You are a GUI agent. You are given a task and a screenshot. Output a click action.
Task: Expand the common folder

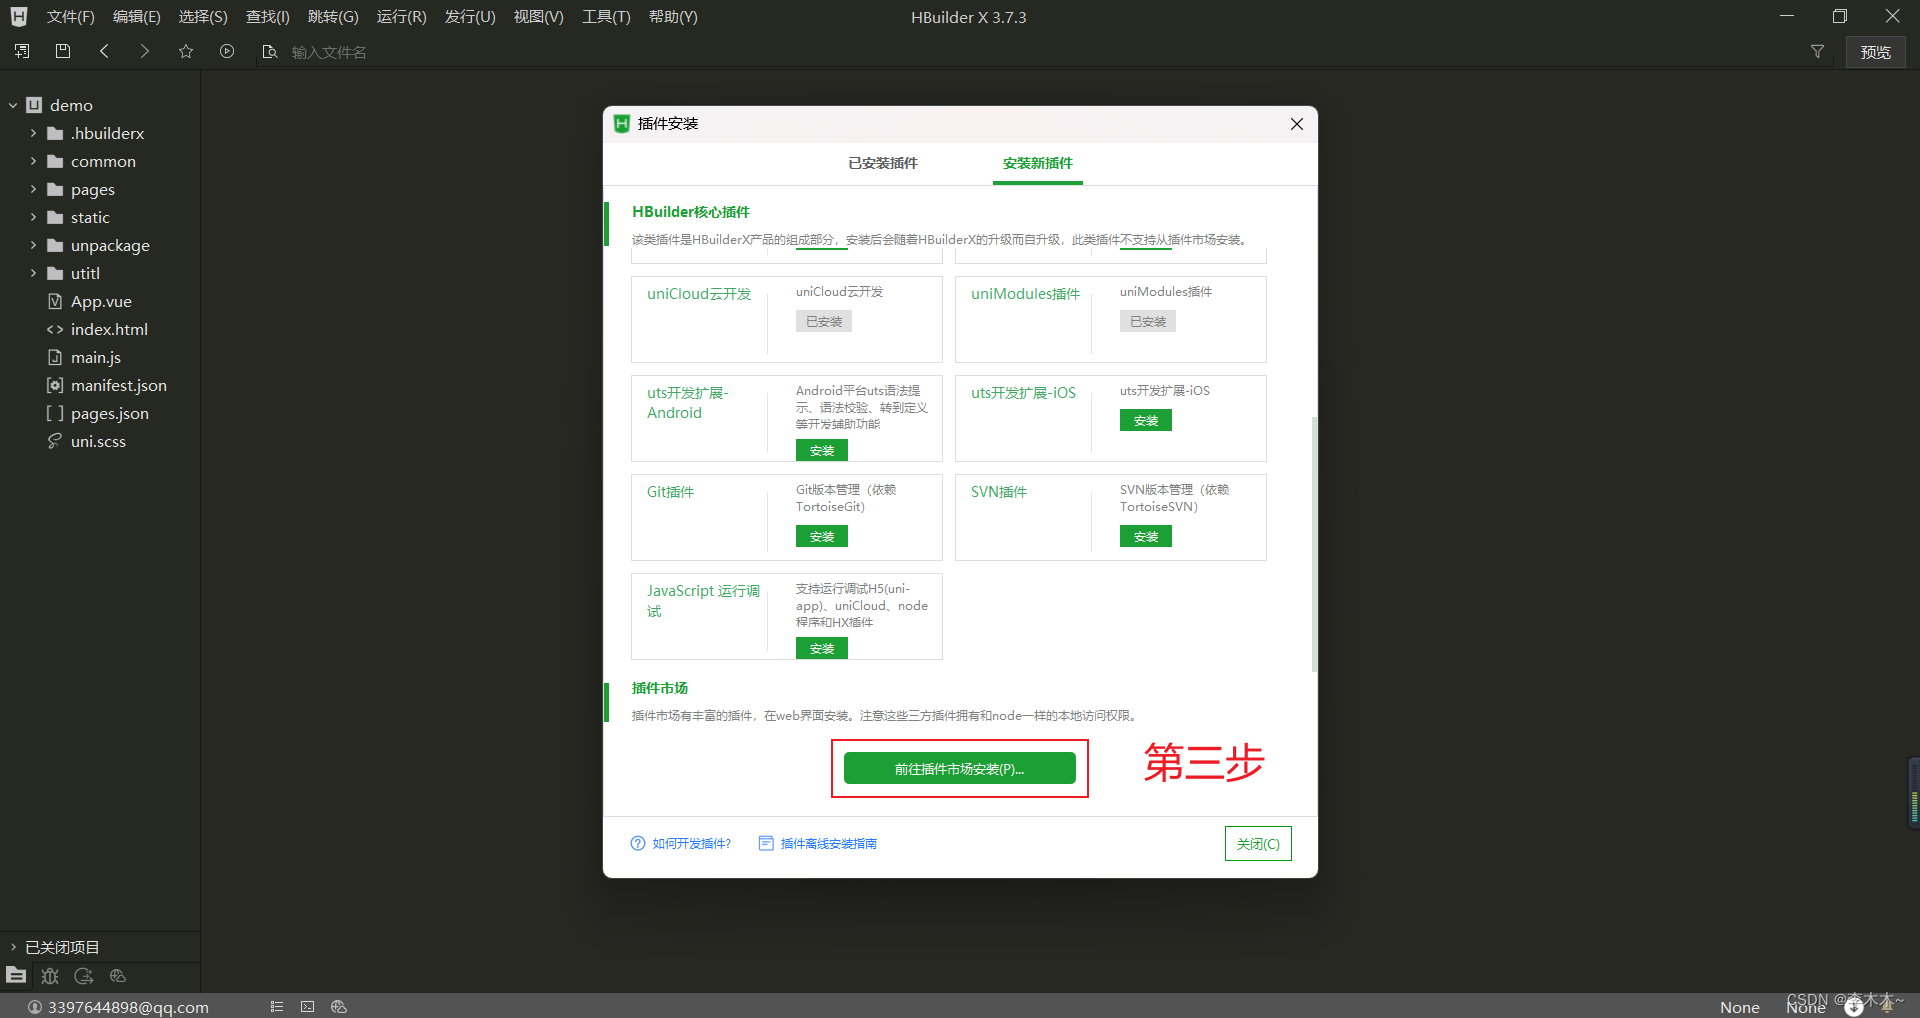point(33,161)
